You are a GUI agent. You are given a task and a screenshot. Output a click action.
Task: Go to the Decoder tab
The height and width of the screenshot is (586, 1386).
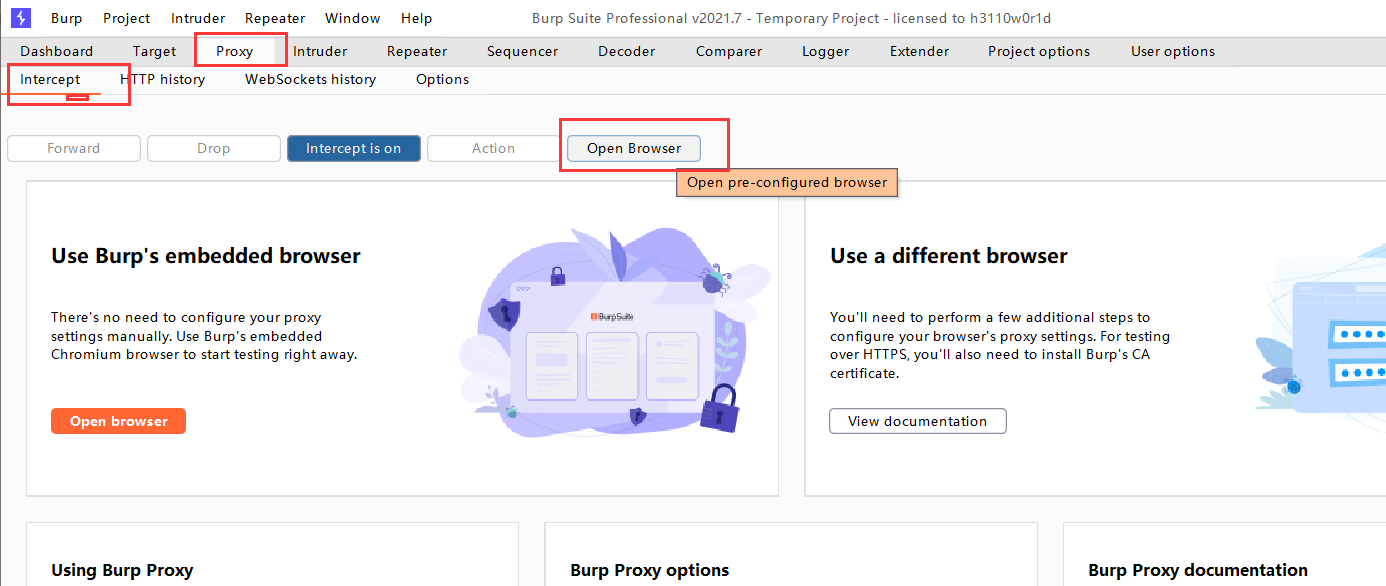(627, 51)
